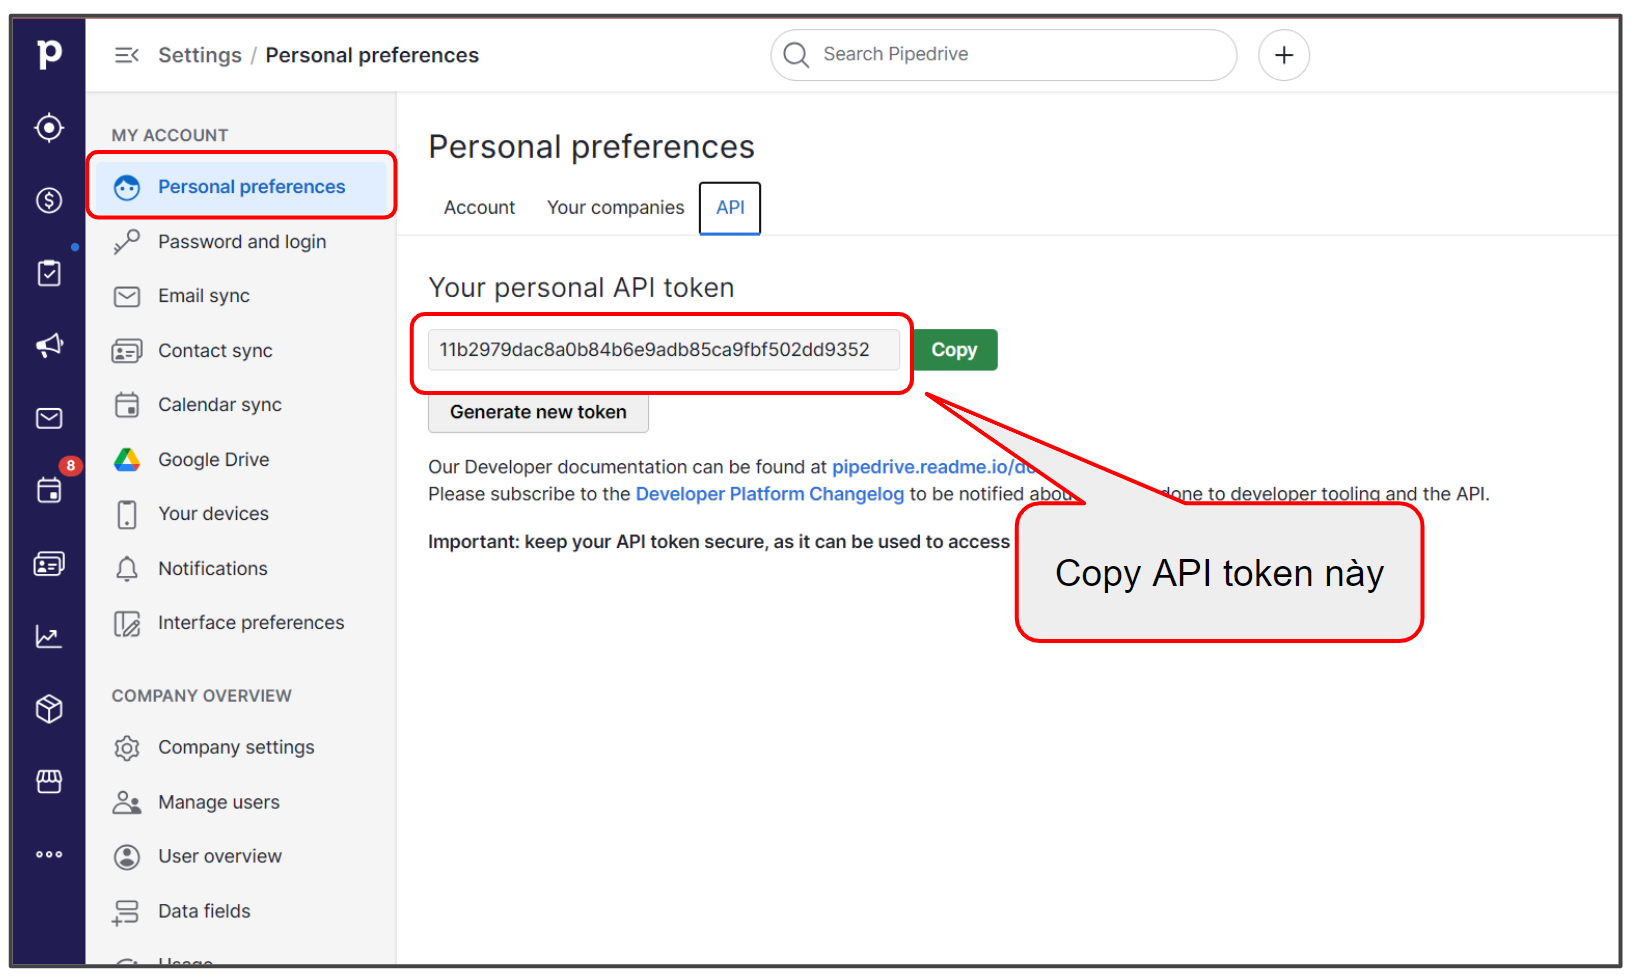Image resolution: width=1635 pixels, height=979 pixels.
Task: Open Insights chart icon in sidebar
Action: click(x=49, y=637)
